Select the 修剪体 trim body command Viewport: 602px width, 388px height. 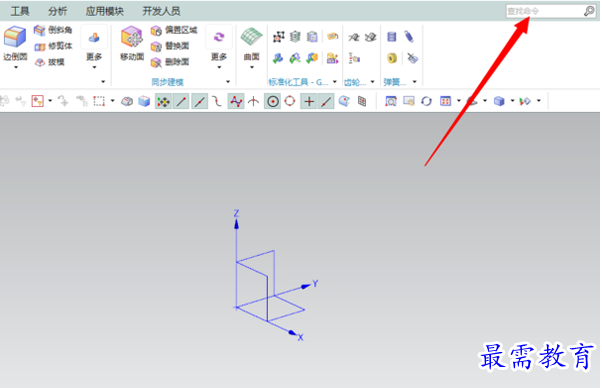point(53,46)
